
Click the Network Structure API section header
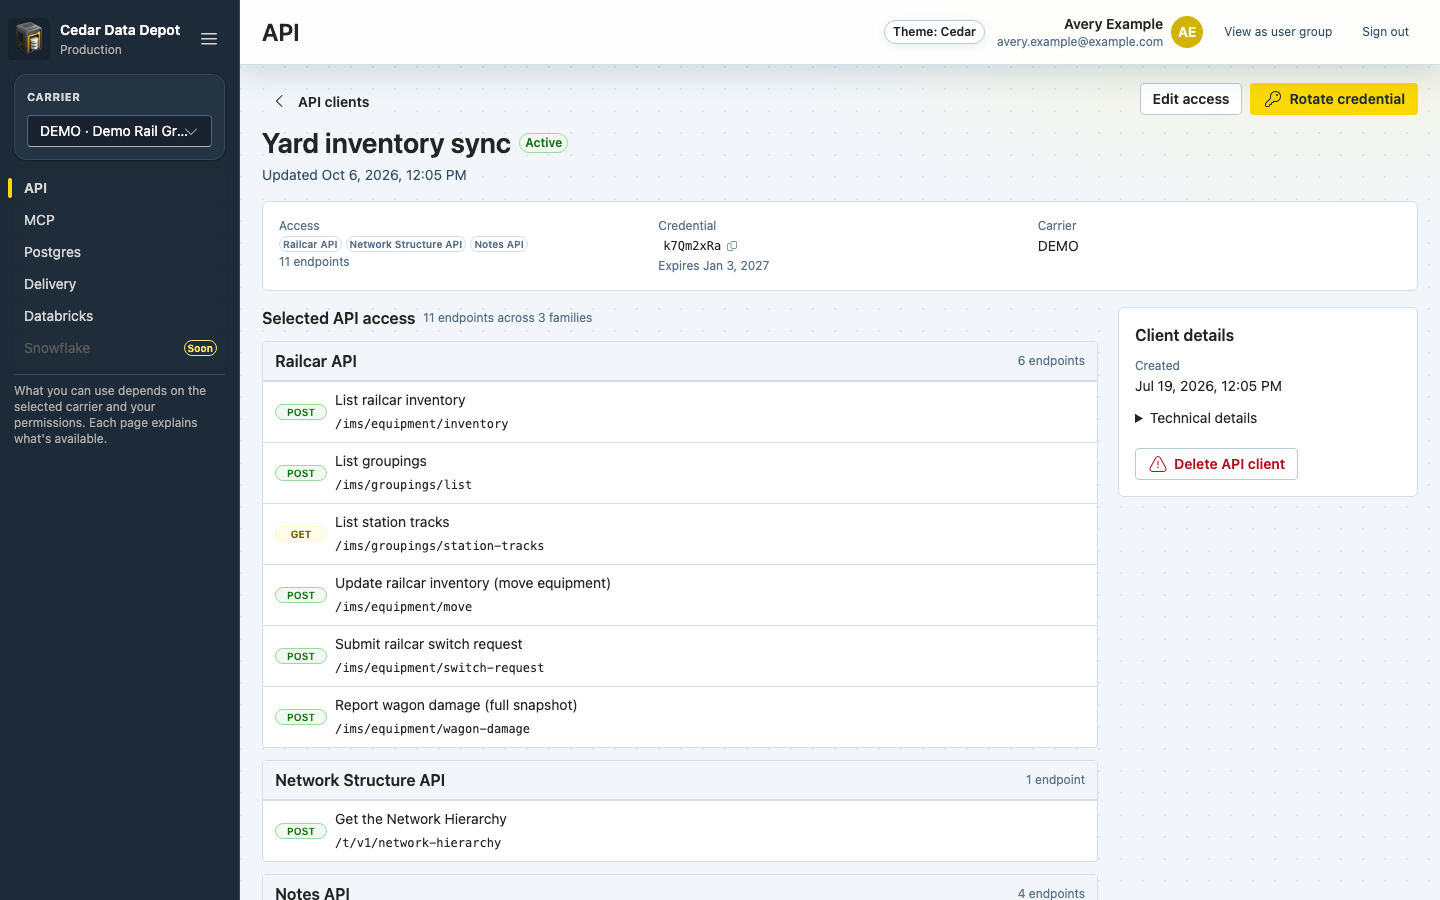coord(680,780)
